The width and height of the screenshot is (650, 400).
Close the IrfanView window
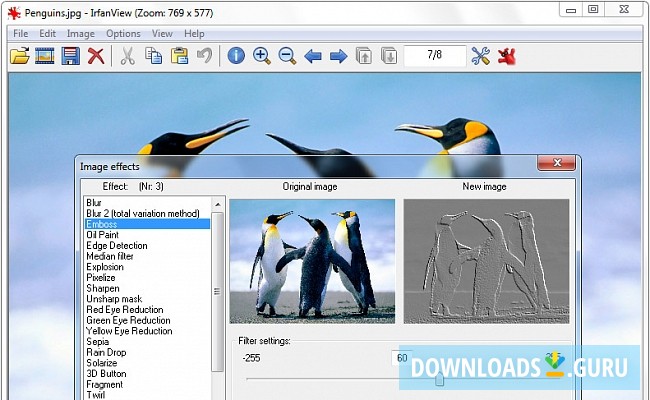click(624, 10)
